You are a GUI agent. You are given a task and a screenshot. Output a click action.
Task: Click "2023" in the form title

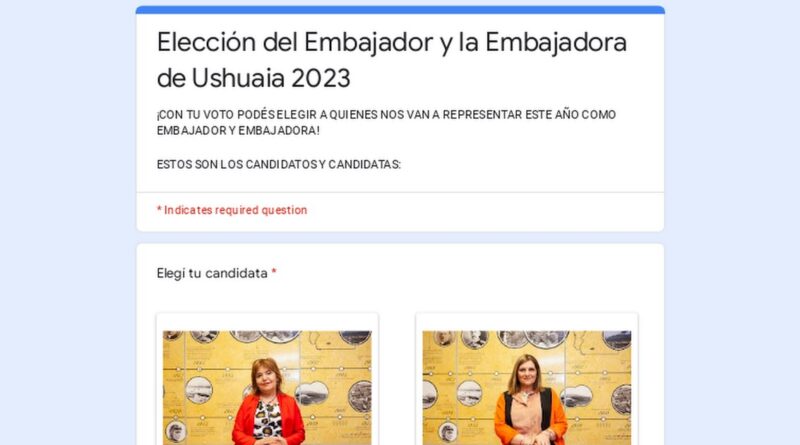[321, 78]
